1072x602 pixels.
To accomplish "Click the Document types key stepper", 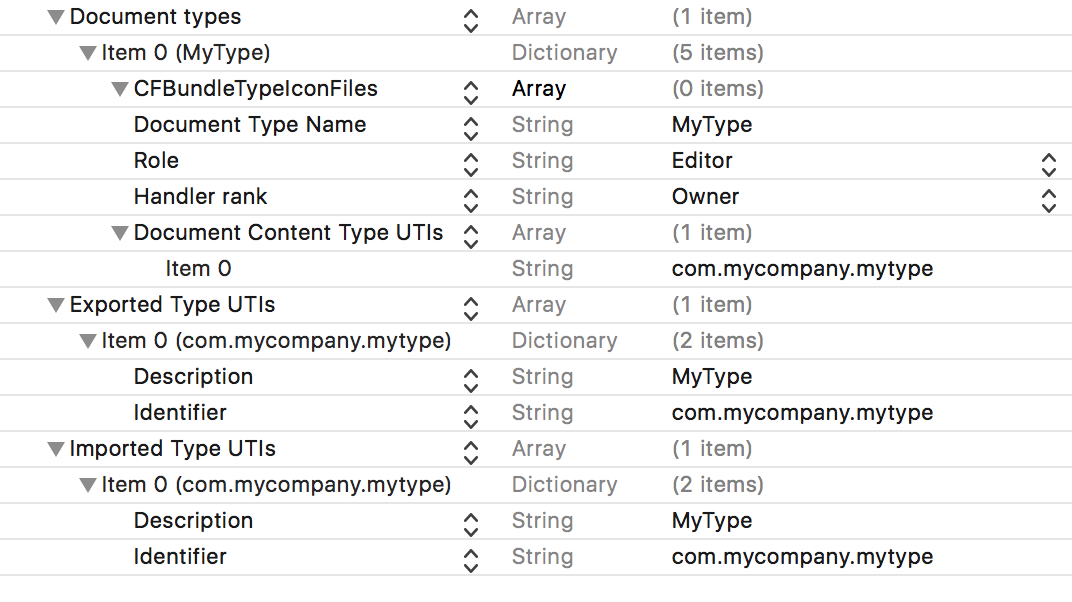I will pos(471,18).
